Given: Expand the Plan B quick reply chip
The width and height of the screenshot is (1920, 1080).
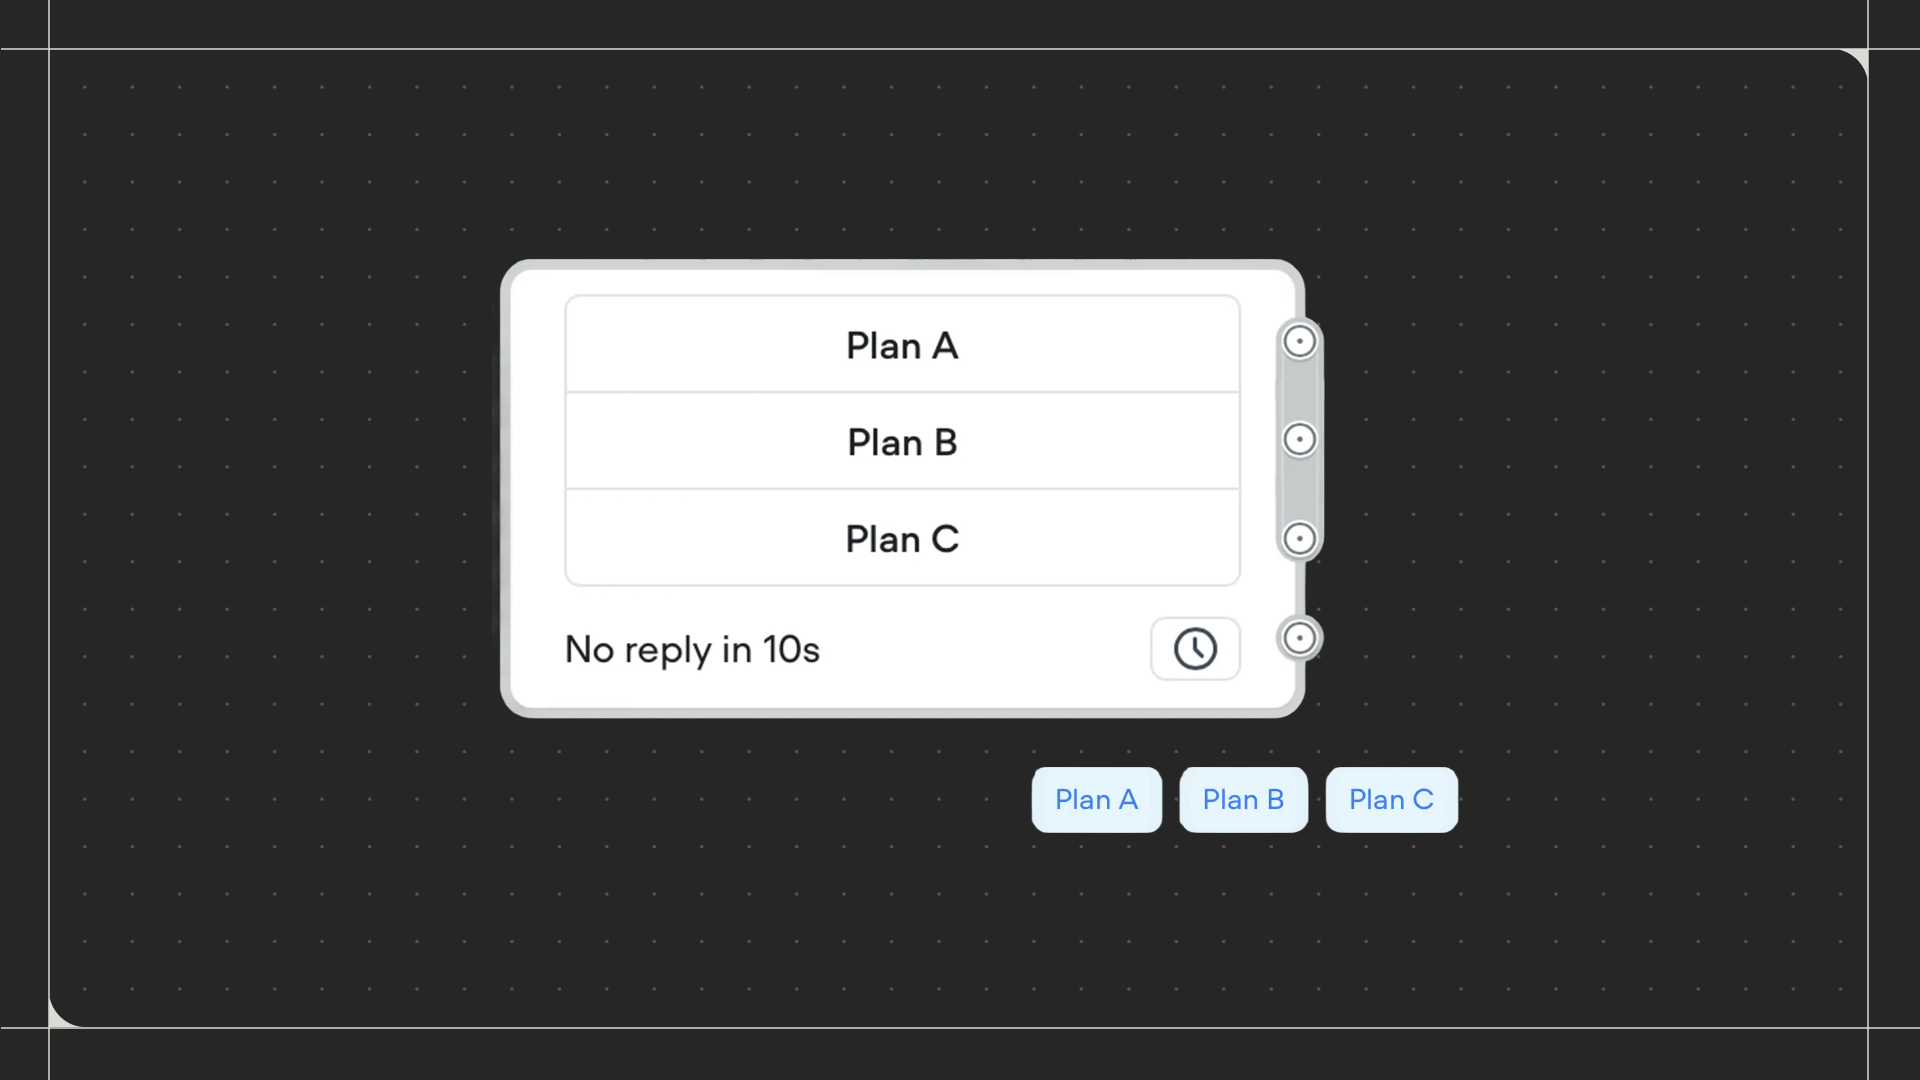Looking at the screenshot, I should coord(1243,800).
